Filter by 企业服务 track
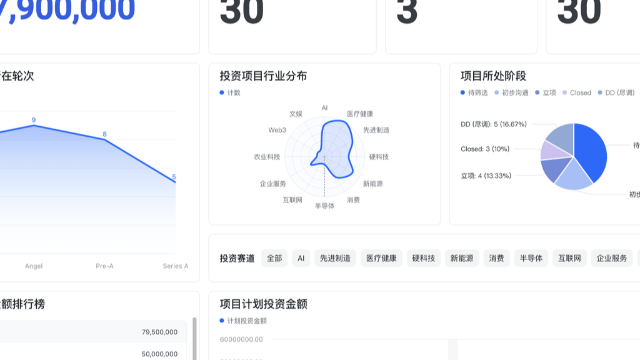The height and width of the screenshot is (360, 640). (x=611, y=258)
